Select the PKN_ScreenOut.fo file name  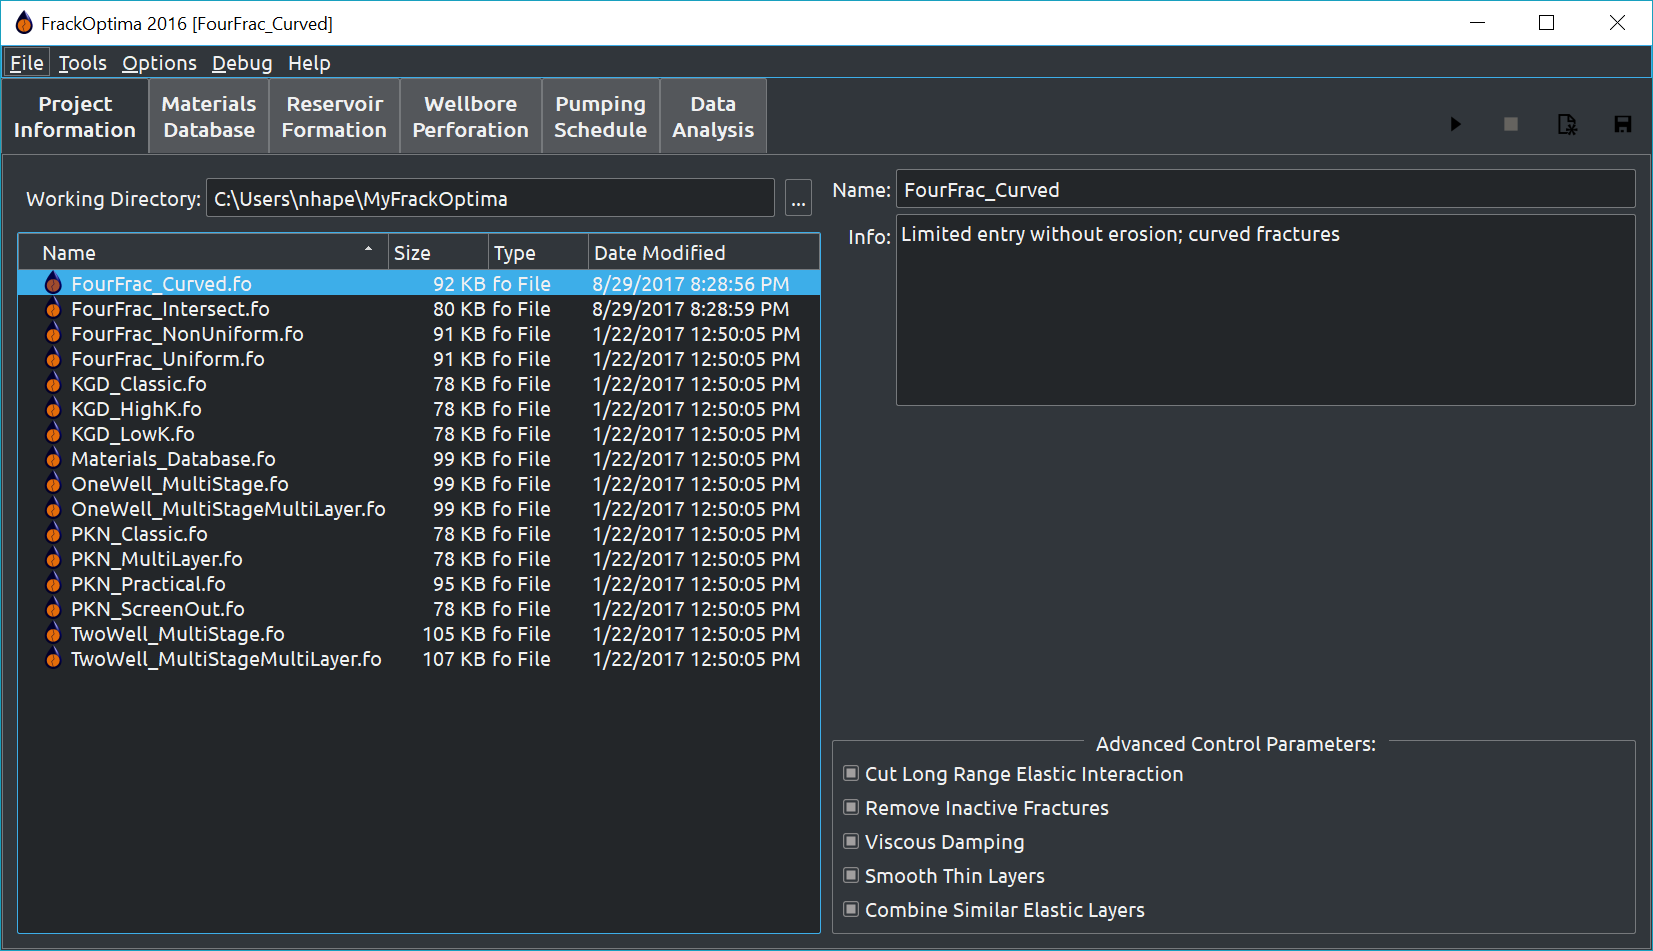click(x=158, y=609)
